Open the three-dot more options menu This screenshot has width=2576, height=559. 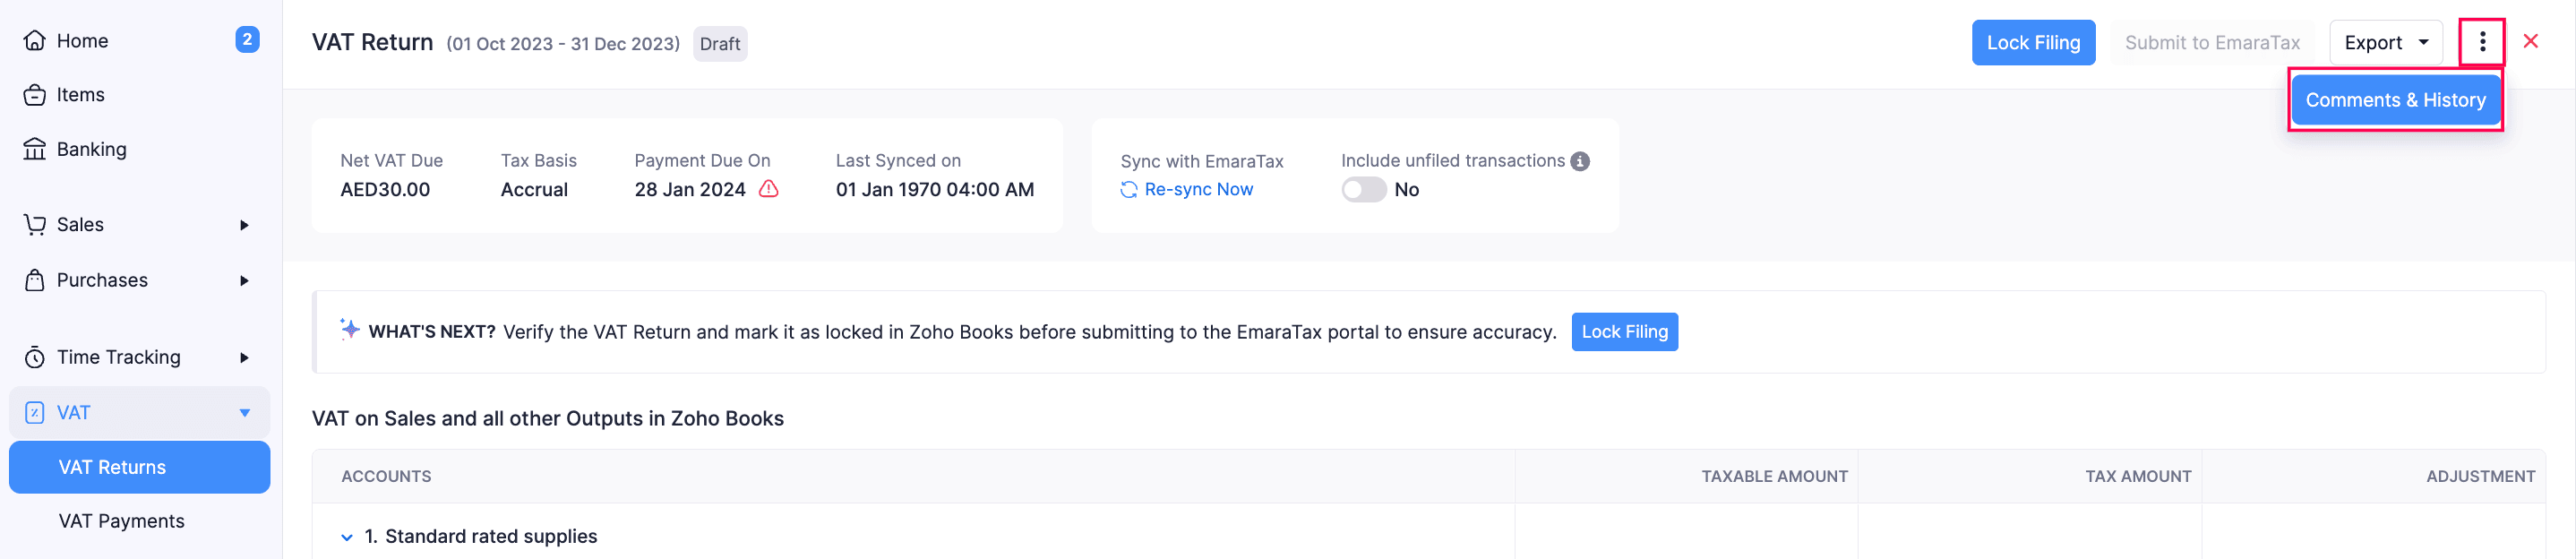2482,42
